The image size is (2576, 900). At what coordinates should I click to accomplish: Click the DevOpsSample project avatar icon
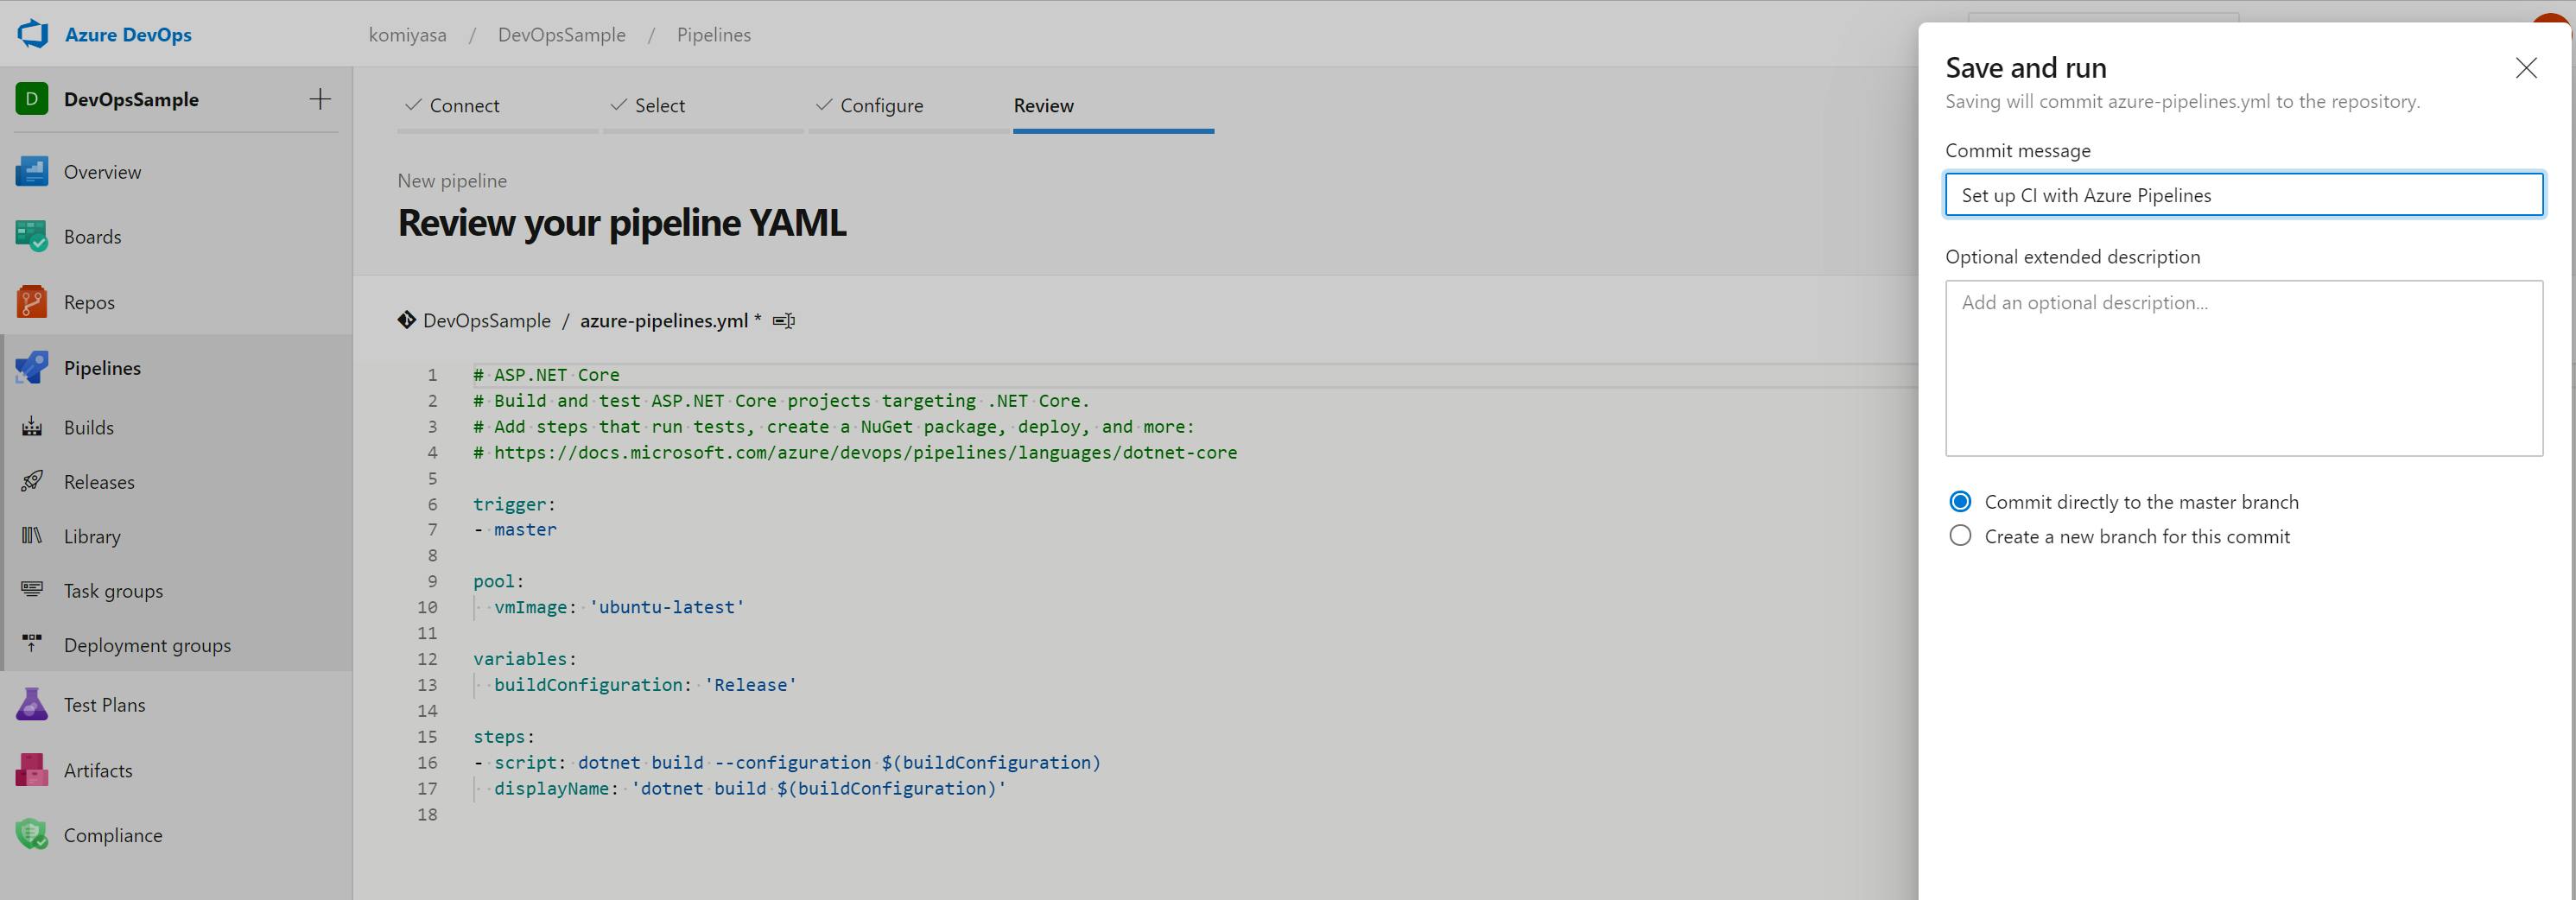point(32,99)
